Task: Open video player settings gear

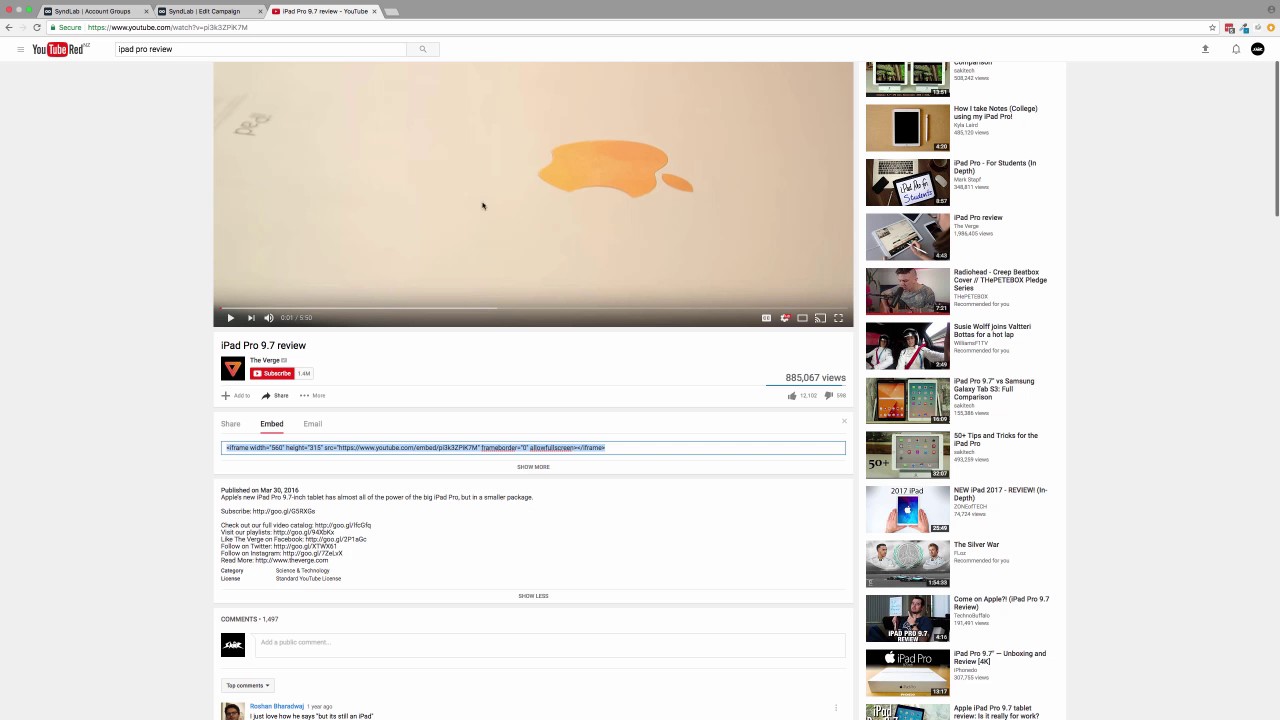Action: [x=785, y=318]
